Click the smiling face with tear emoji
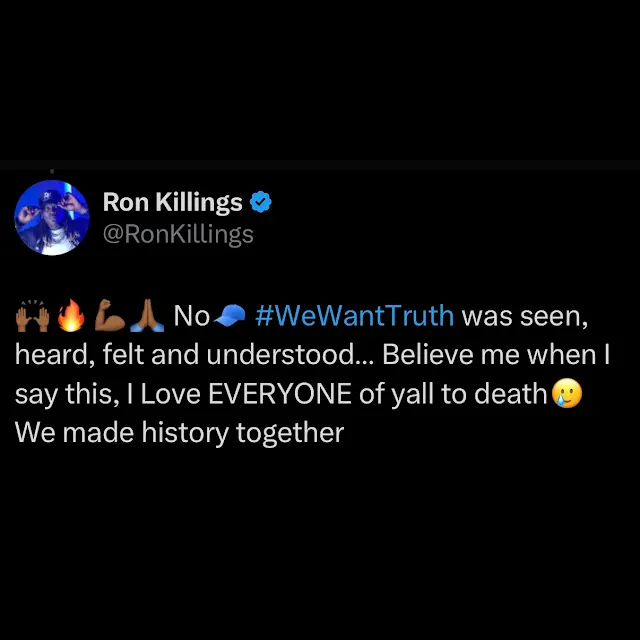 tap(567, 393)
